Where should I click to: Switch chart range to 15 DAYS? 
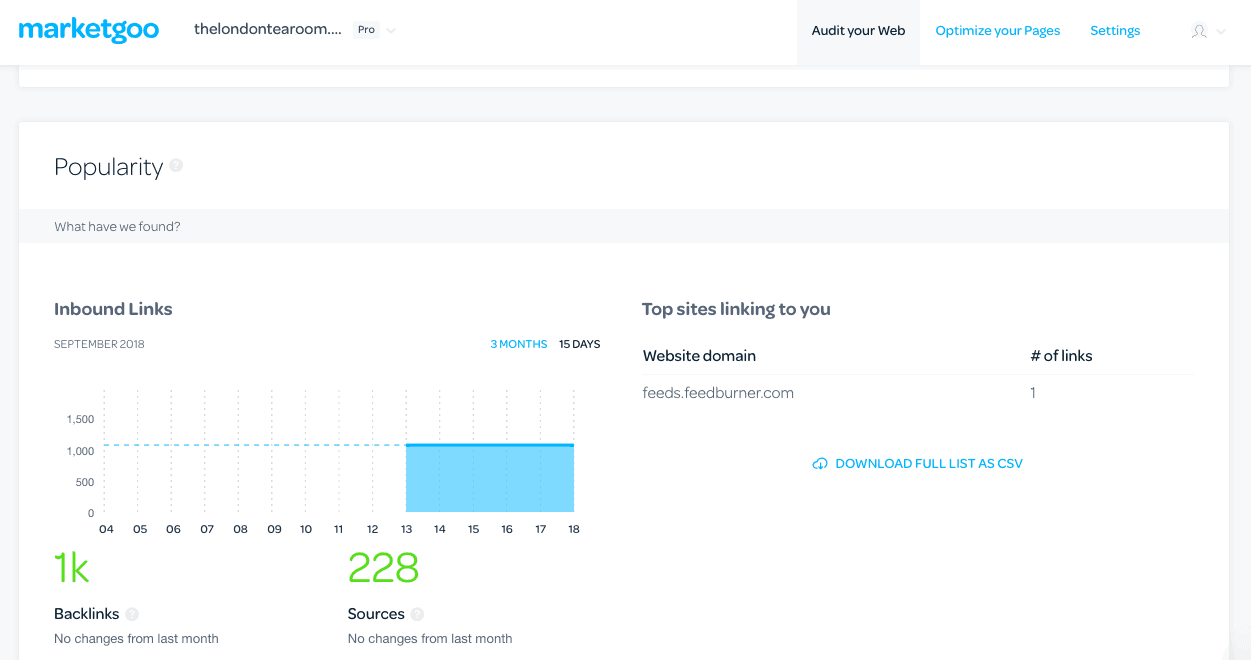579,344
